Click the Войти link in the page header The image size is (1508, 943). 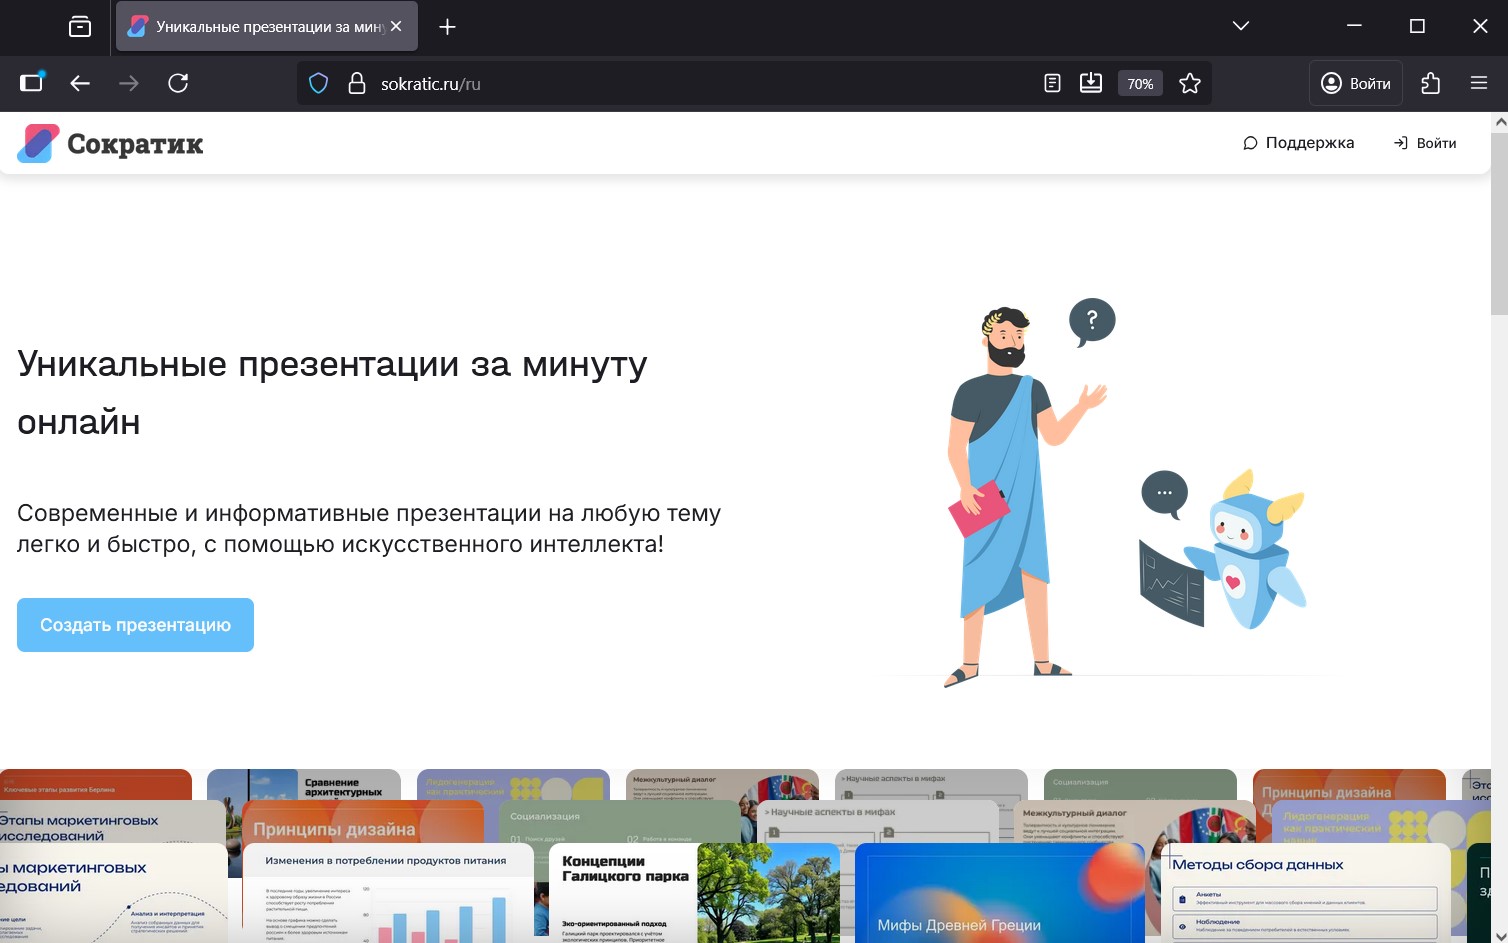tap(1424, 143)
